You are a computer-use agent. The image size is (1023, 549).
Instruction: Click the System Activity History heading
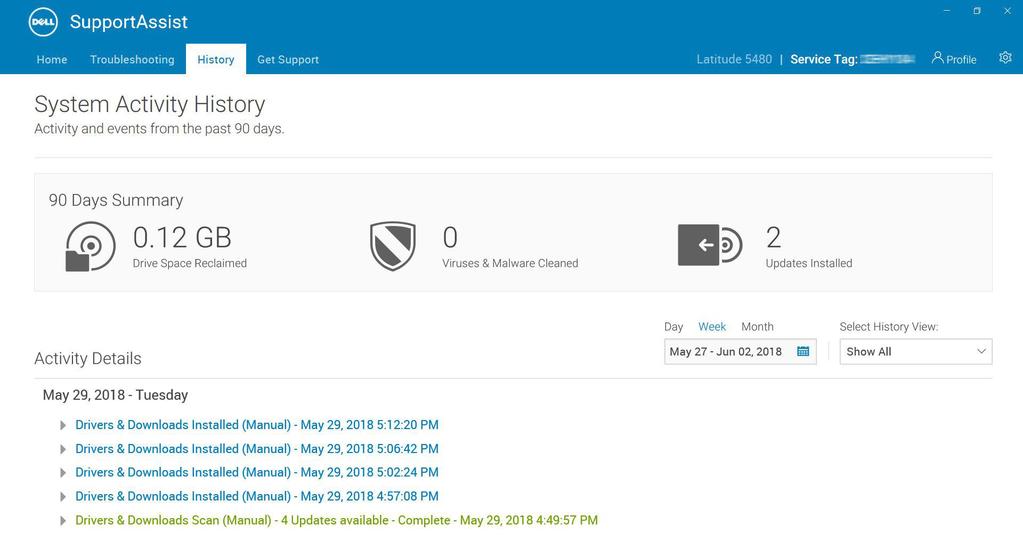pos(149,104)
